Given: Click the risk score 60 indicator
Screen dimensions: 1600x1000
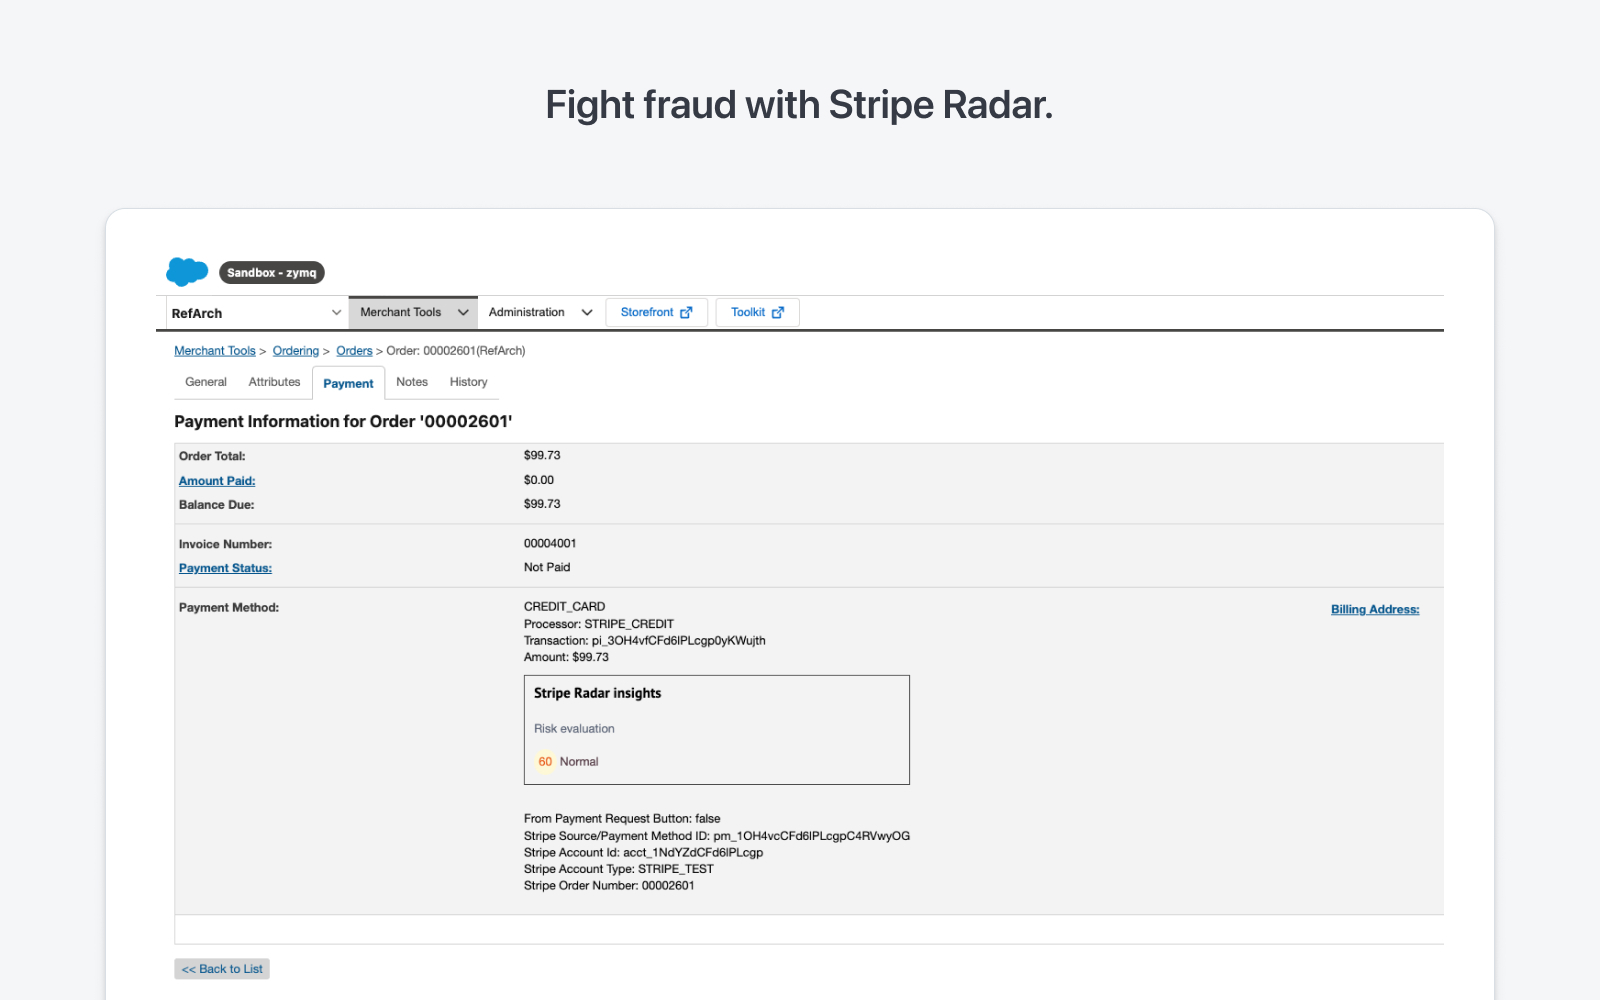Looking at the screenshot, I should click(545, 761).
